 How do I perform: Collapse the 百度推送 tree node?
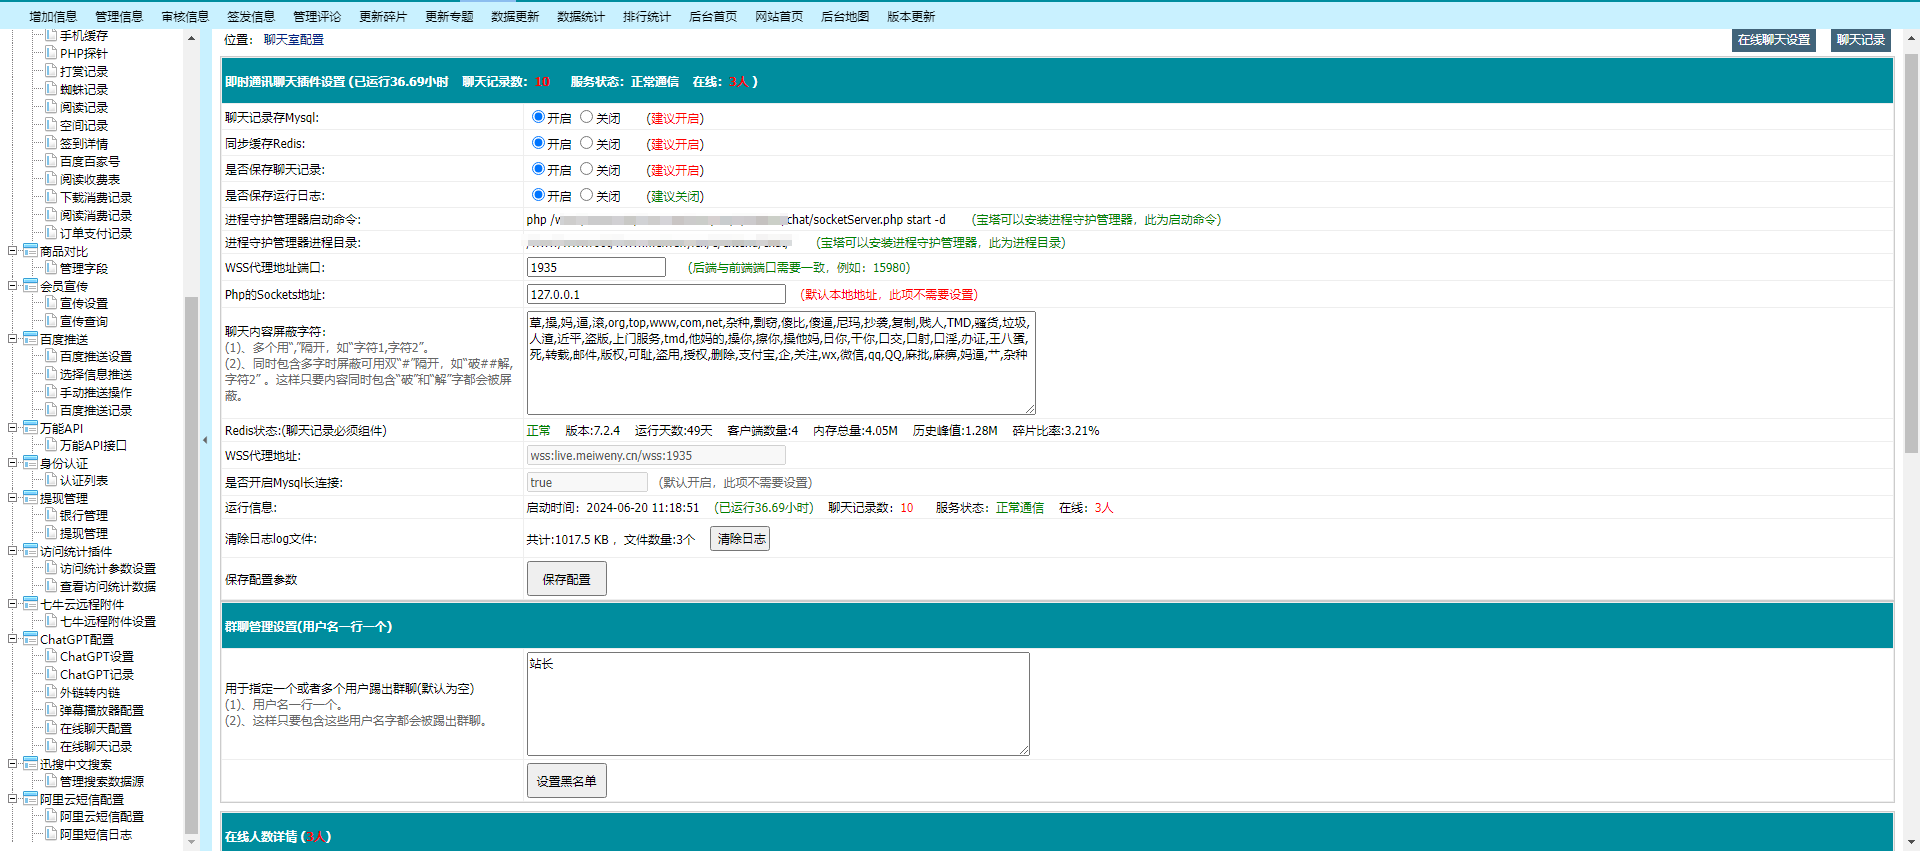pyautogui.click(x=13, y=339)
